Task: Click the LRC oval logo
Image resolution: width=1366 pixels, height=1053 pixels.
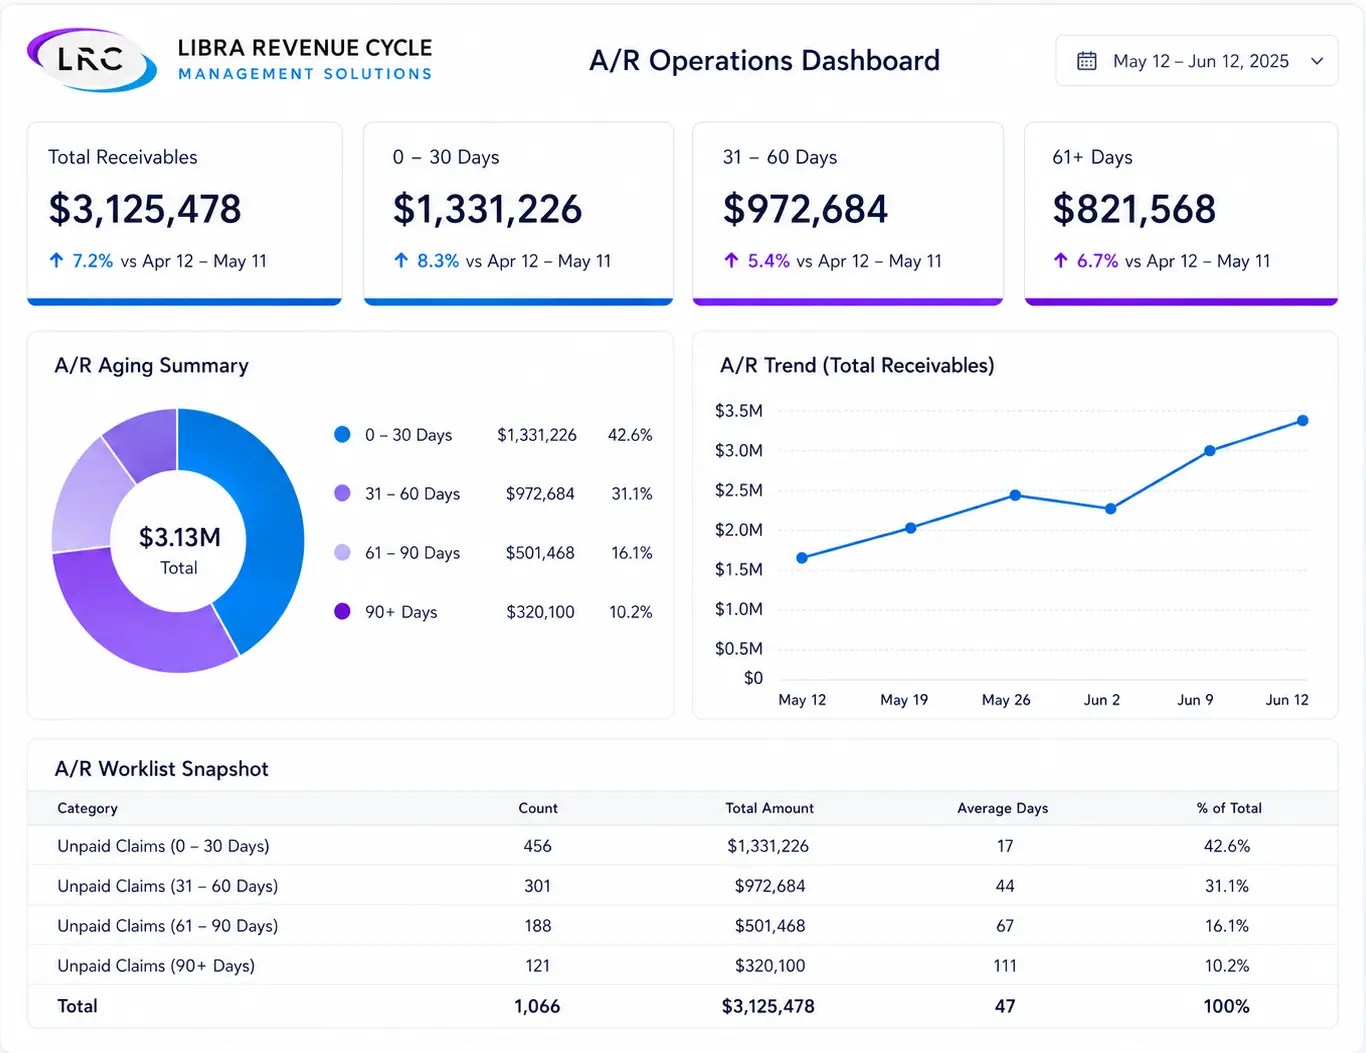Action: coord(91,59)
